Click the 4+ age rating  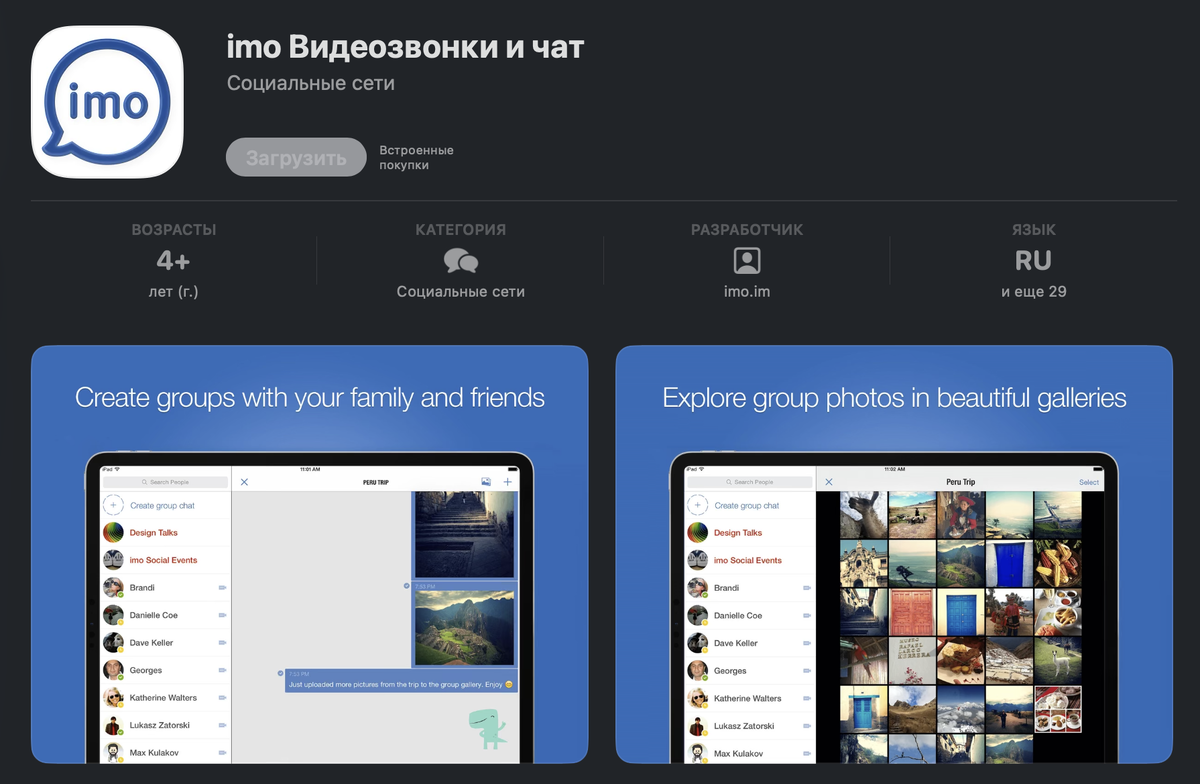coord(173,261)
